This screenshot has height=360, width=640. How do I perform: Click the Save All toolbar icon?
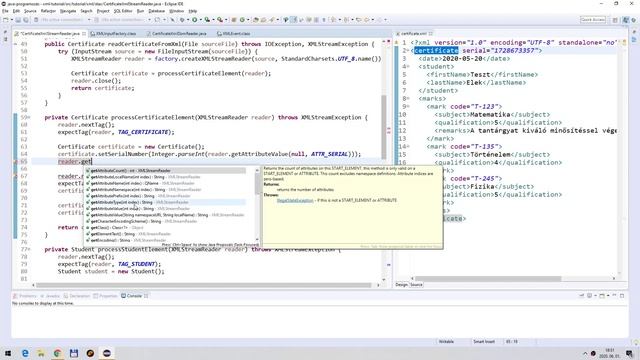(25, 20)
